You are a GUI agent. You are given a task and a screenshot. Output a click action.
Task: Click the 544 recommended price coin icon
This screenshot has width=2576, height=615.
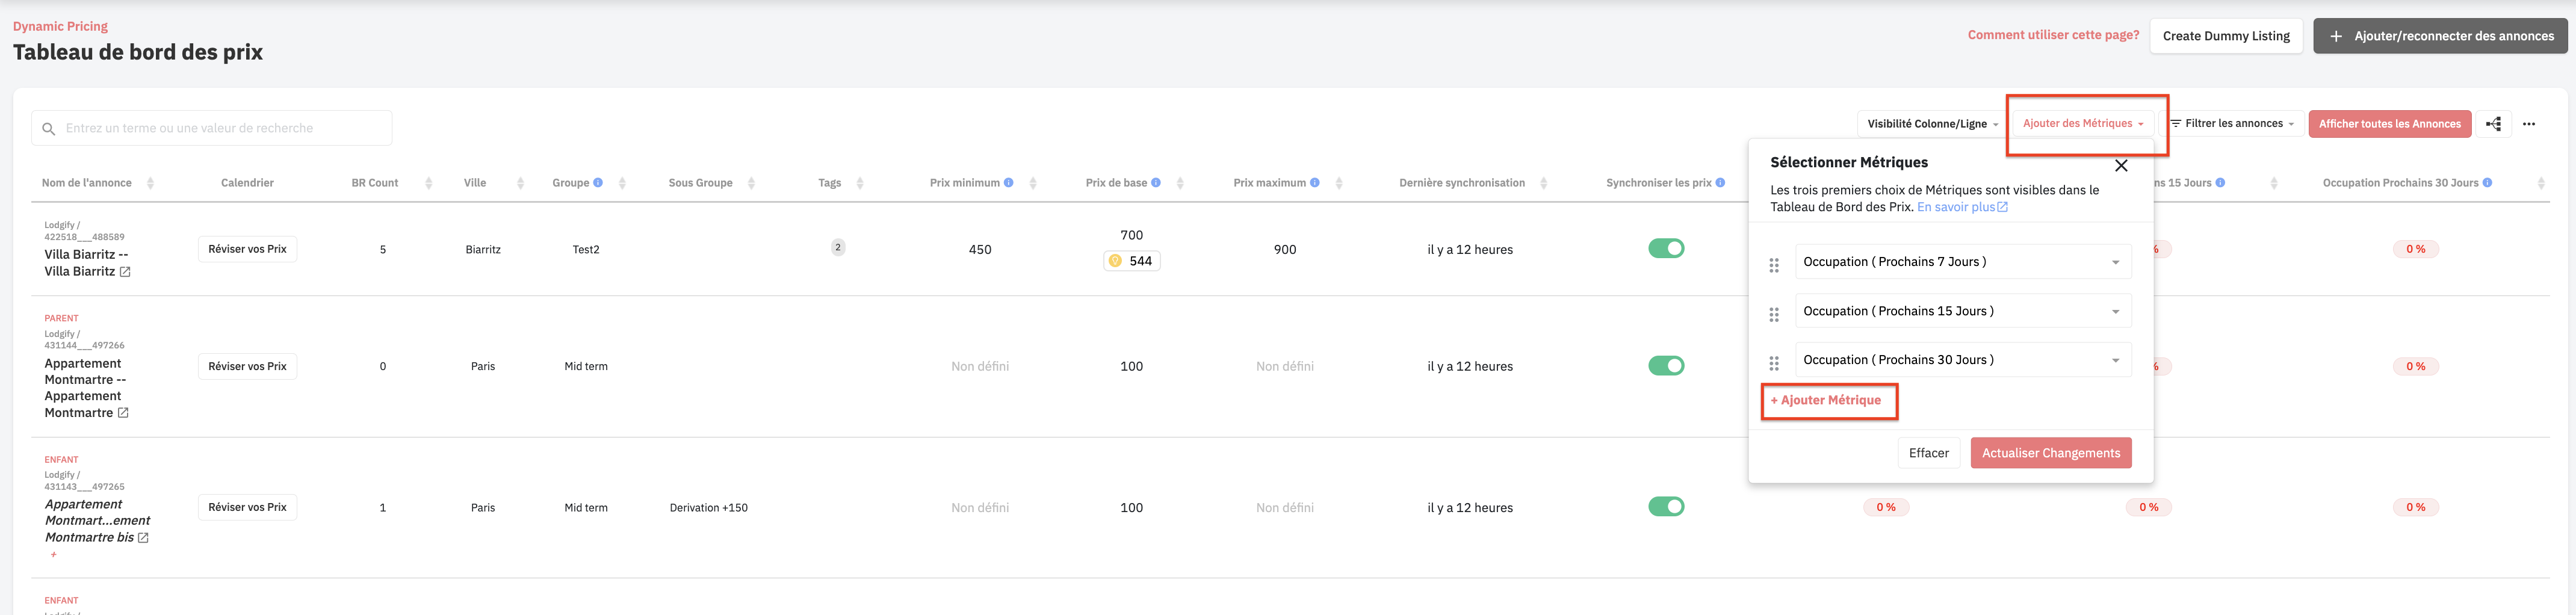tap(1115, 261)
